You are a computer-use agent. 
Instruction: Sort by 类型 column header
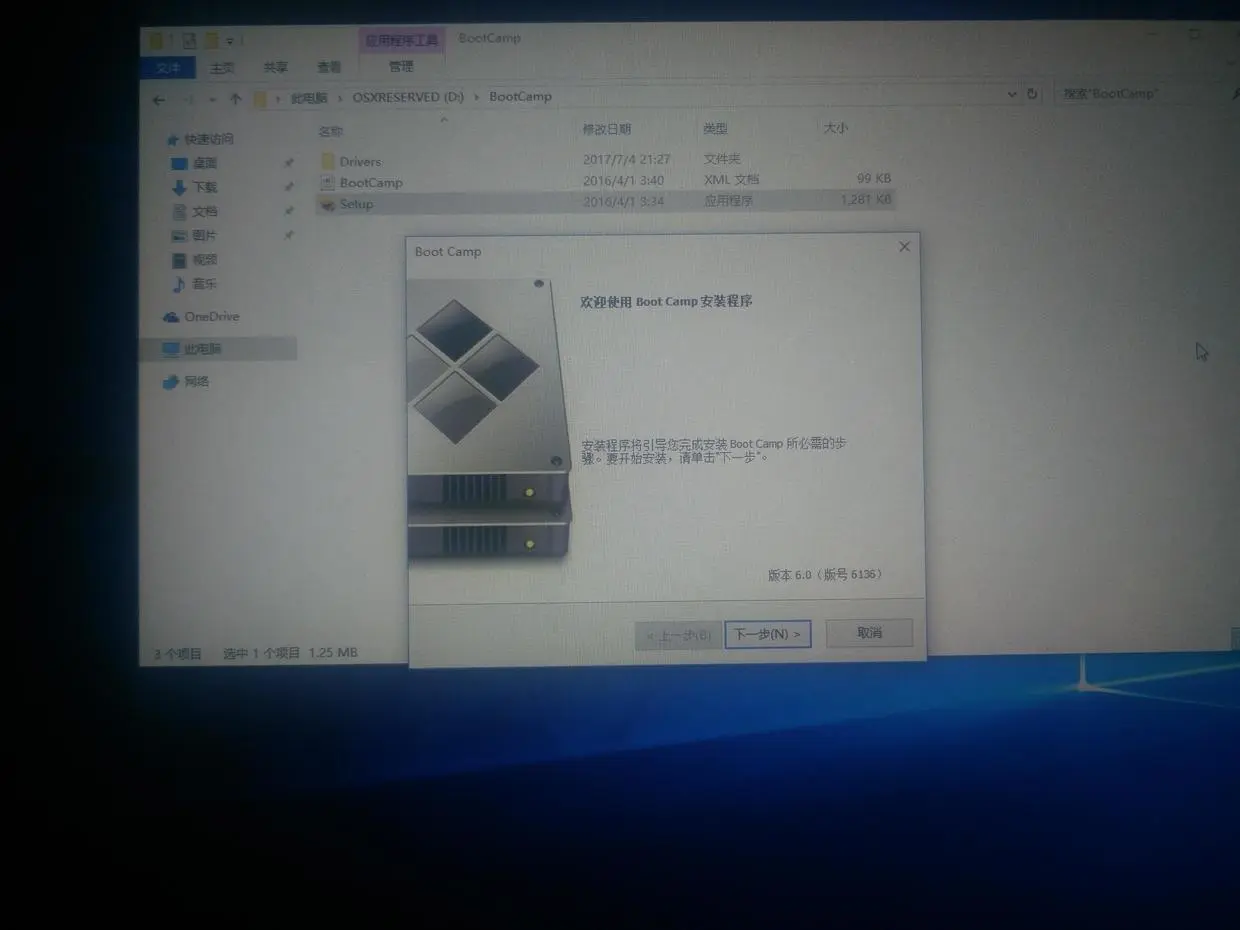(x=715, y=129)
